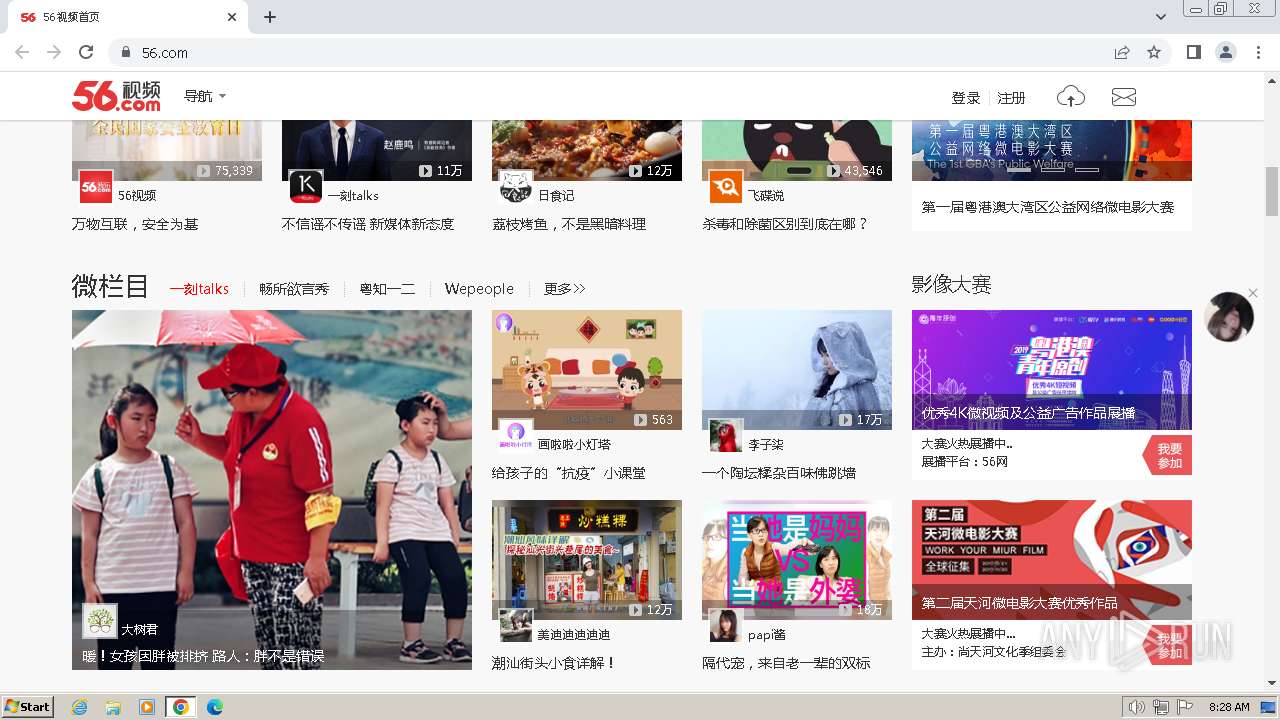Viewport: 1280px width, 720px height.
Task: Open a new browser tab
Action: [270, 17]
